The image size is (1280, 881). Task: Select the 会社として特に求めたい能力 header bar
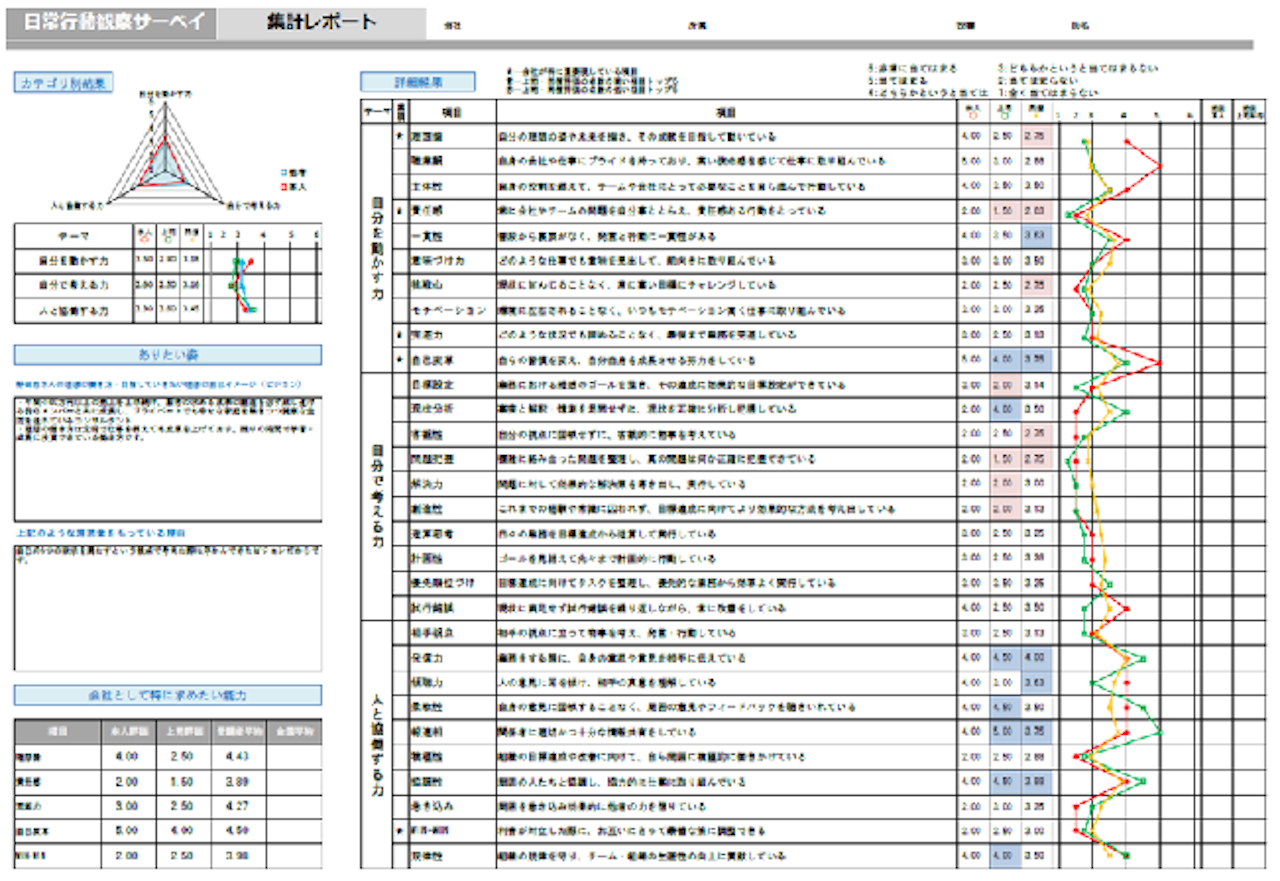coord(167,695)
